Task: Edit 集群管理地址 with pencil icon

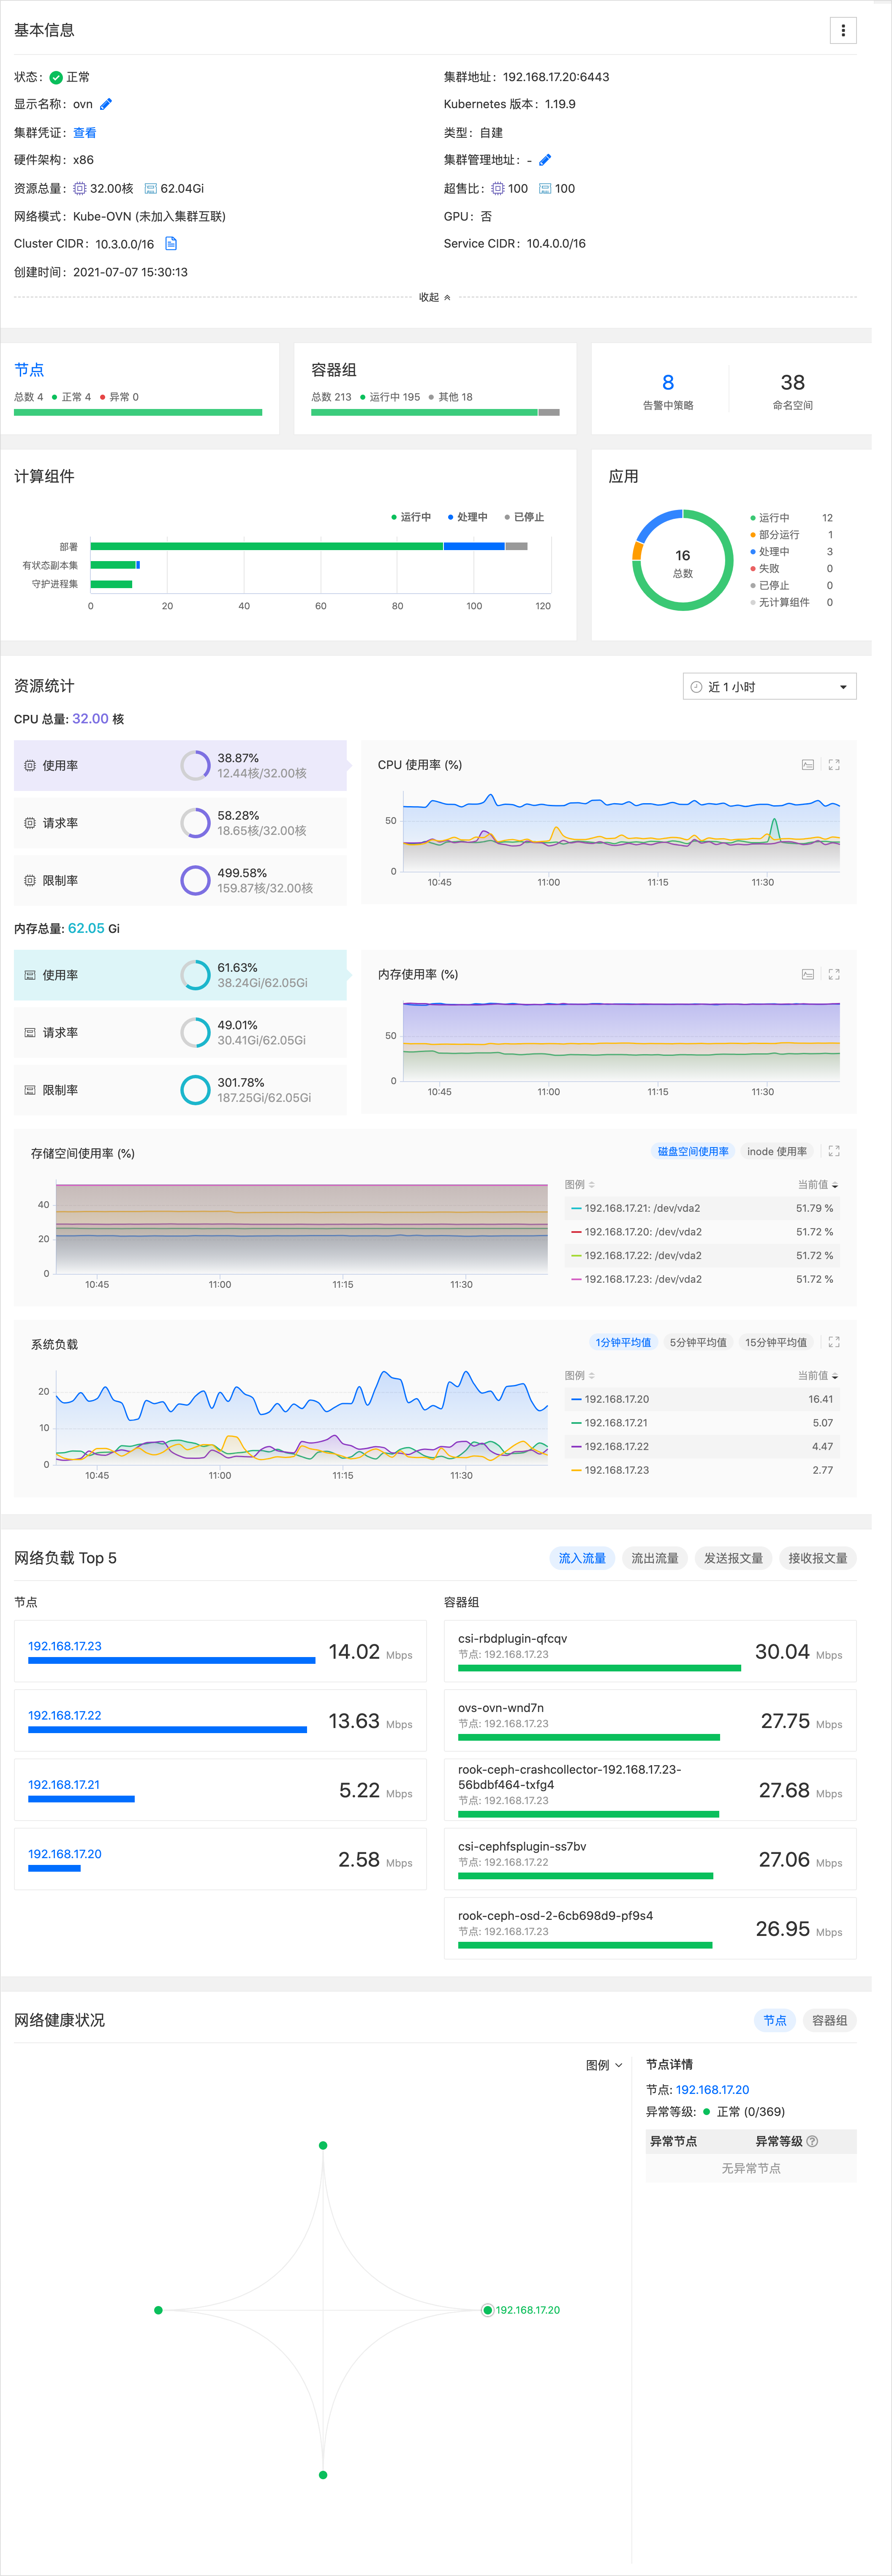Action: click(545, 160)
